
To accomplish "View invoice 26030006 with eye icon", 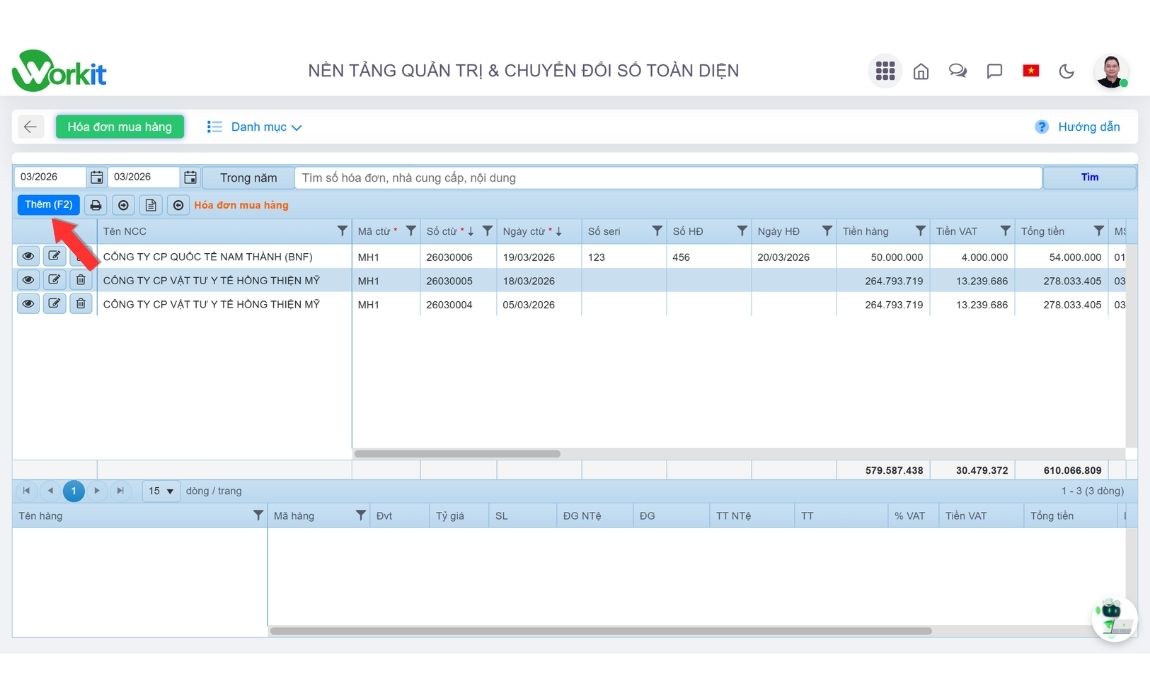I will [x=28, y=257].
